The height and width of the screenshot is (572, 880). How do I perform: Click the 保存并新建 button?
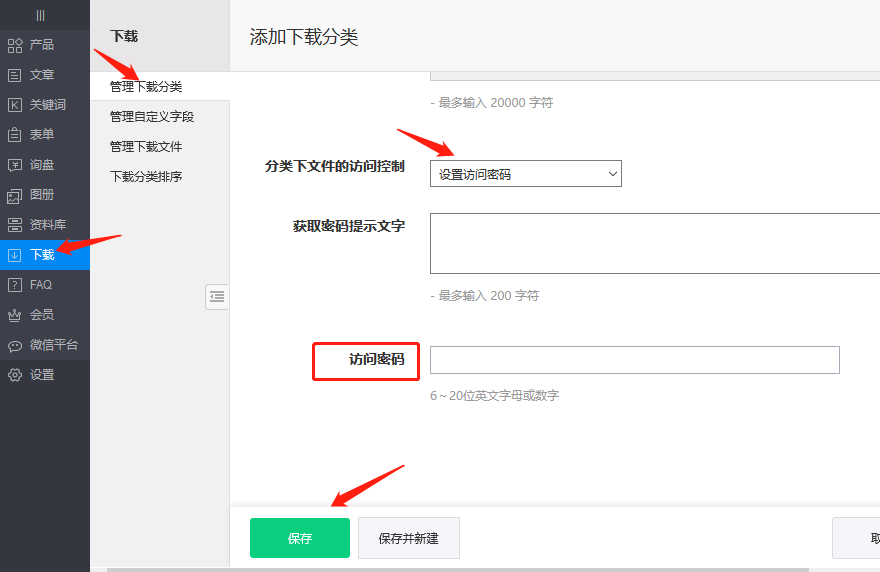click(x=408, y=538)
